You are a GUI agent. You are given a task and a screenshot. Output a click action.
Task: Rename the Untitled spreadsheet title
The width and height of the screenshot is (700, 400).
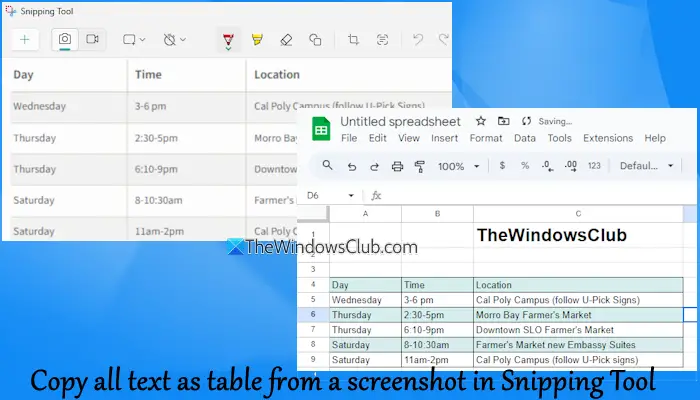[400, 121]
